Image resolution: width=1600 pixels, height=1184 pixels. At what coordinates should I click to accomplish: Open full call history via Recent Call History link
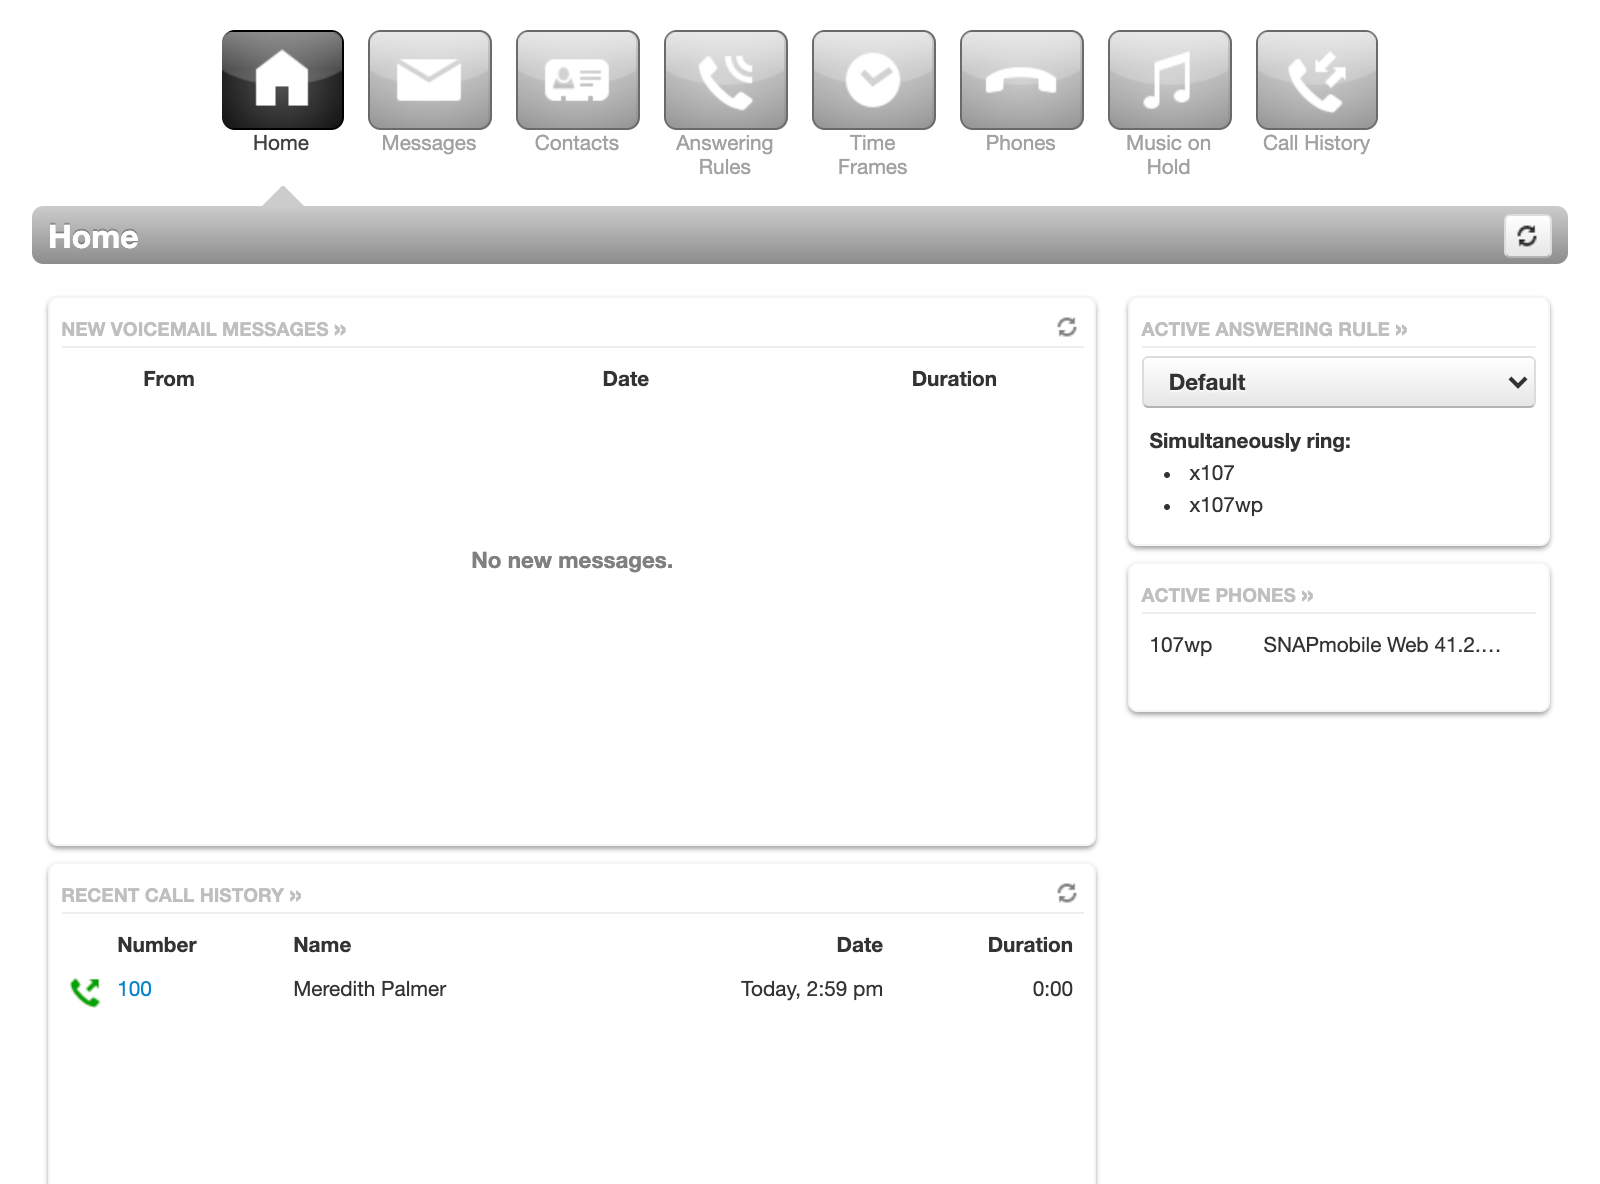[181, 895]
